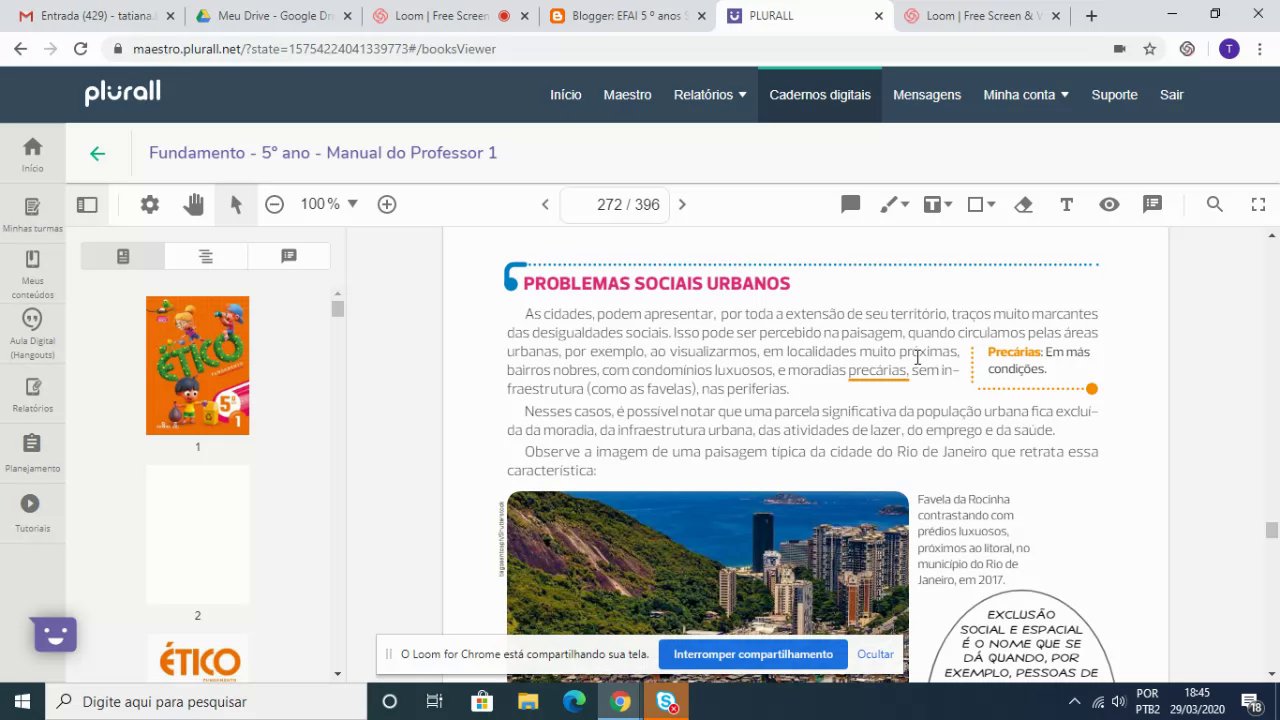Open the Loom extension icon
The height and width of the screenshot is (720, 1280).
tap(1187, 49)
